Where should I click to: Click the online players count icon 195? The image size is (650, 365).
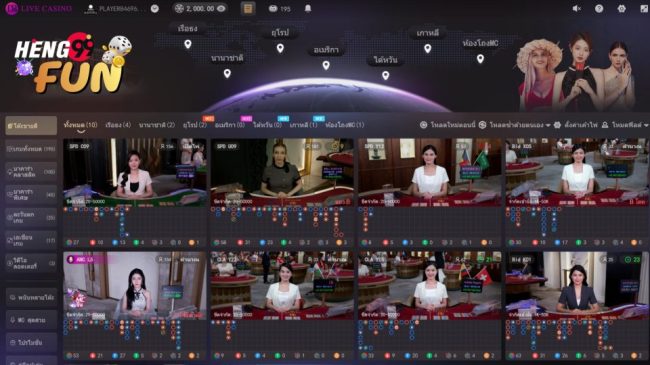pos(279,9)
